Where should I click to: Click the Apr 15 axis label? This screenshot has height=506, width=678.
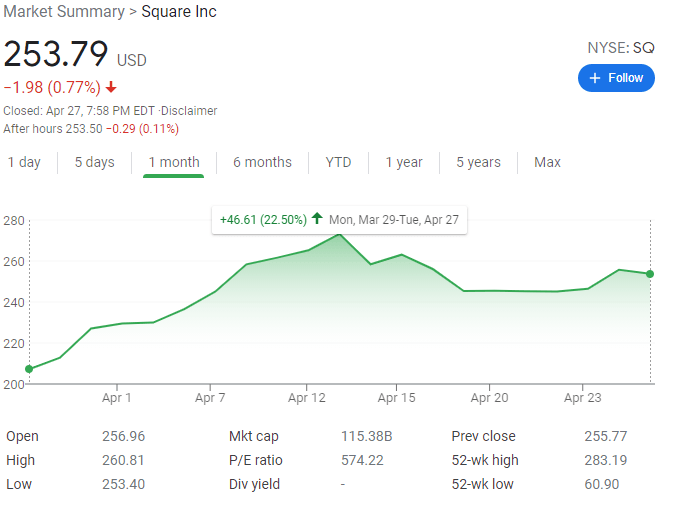click(397, 397)
